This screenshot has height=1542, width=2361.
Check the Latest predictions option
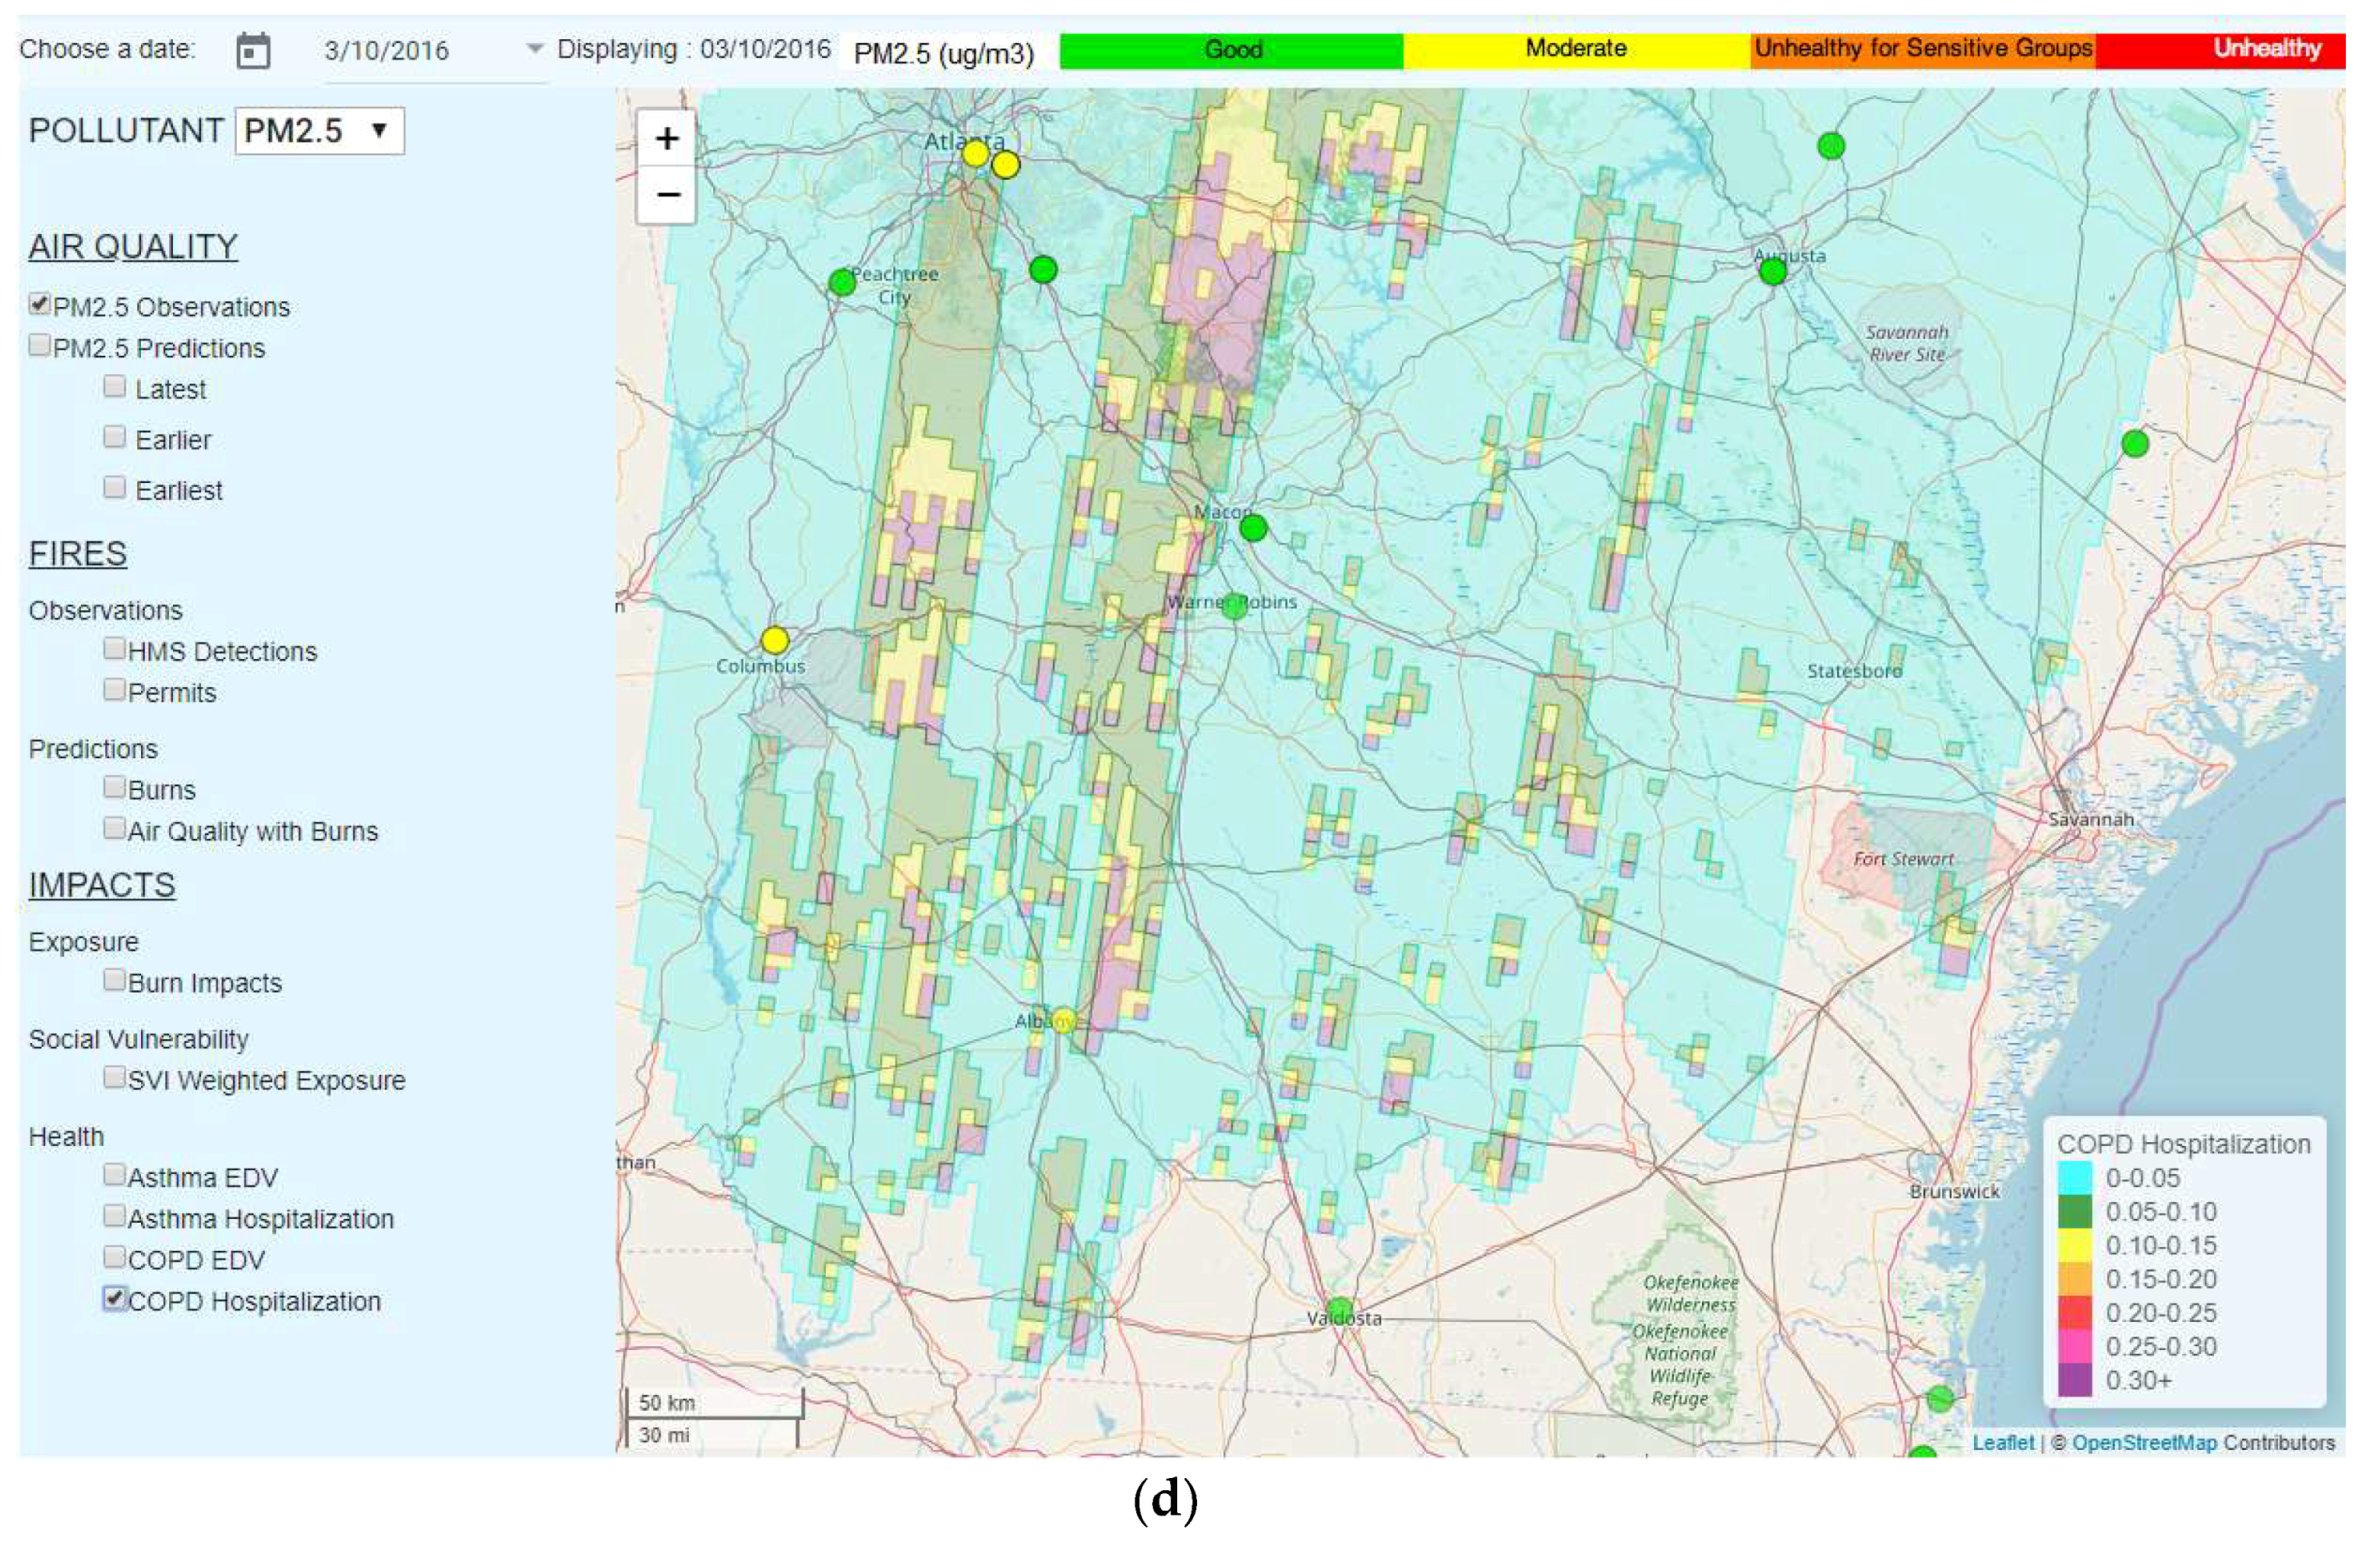[x=115, y=386]
